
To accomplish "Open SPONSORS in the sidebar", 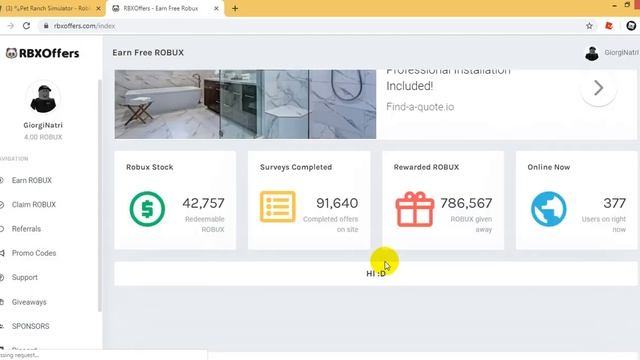I will [x=30, y=326].
